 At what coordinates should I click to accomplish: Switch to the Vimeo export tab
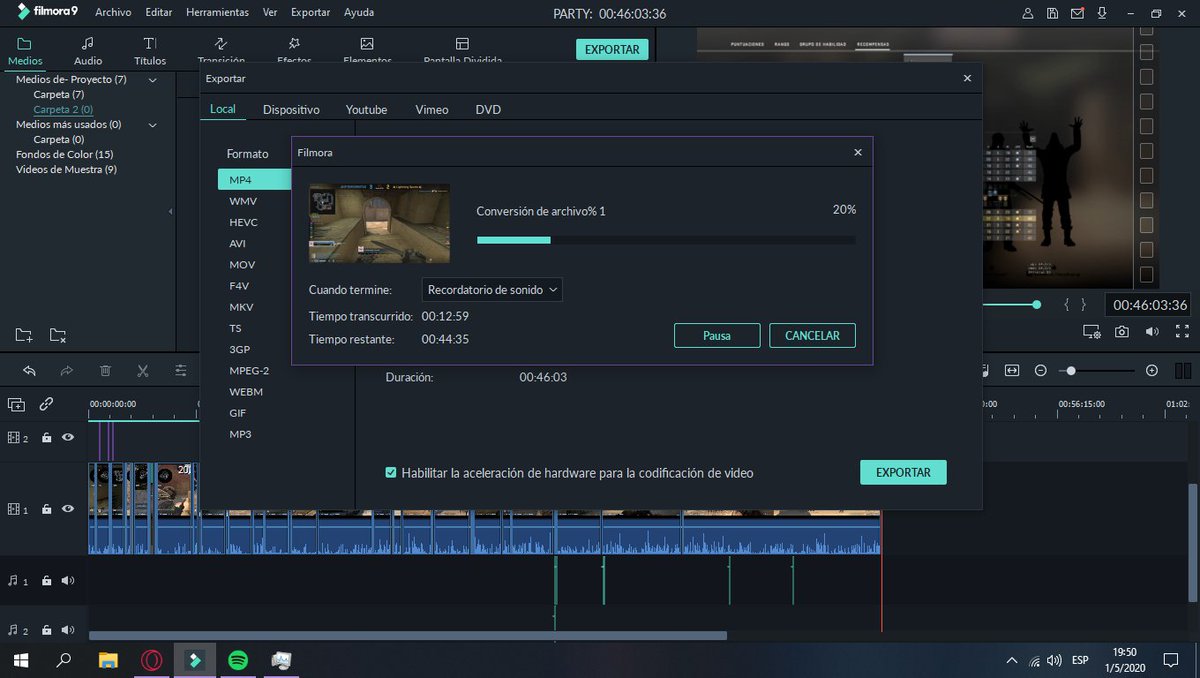click(432, 109)
